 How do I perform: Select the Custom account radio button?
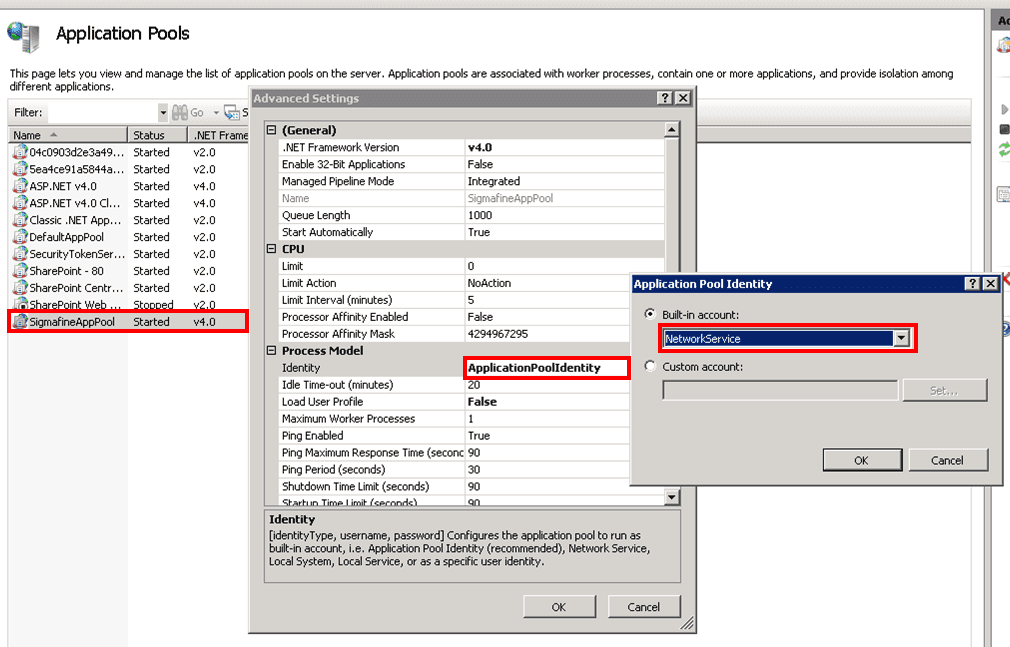(x=651, y=364)
